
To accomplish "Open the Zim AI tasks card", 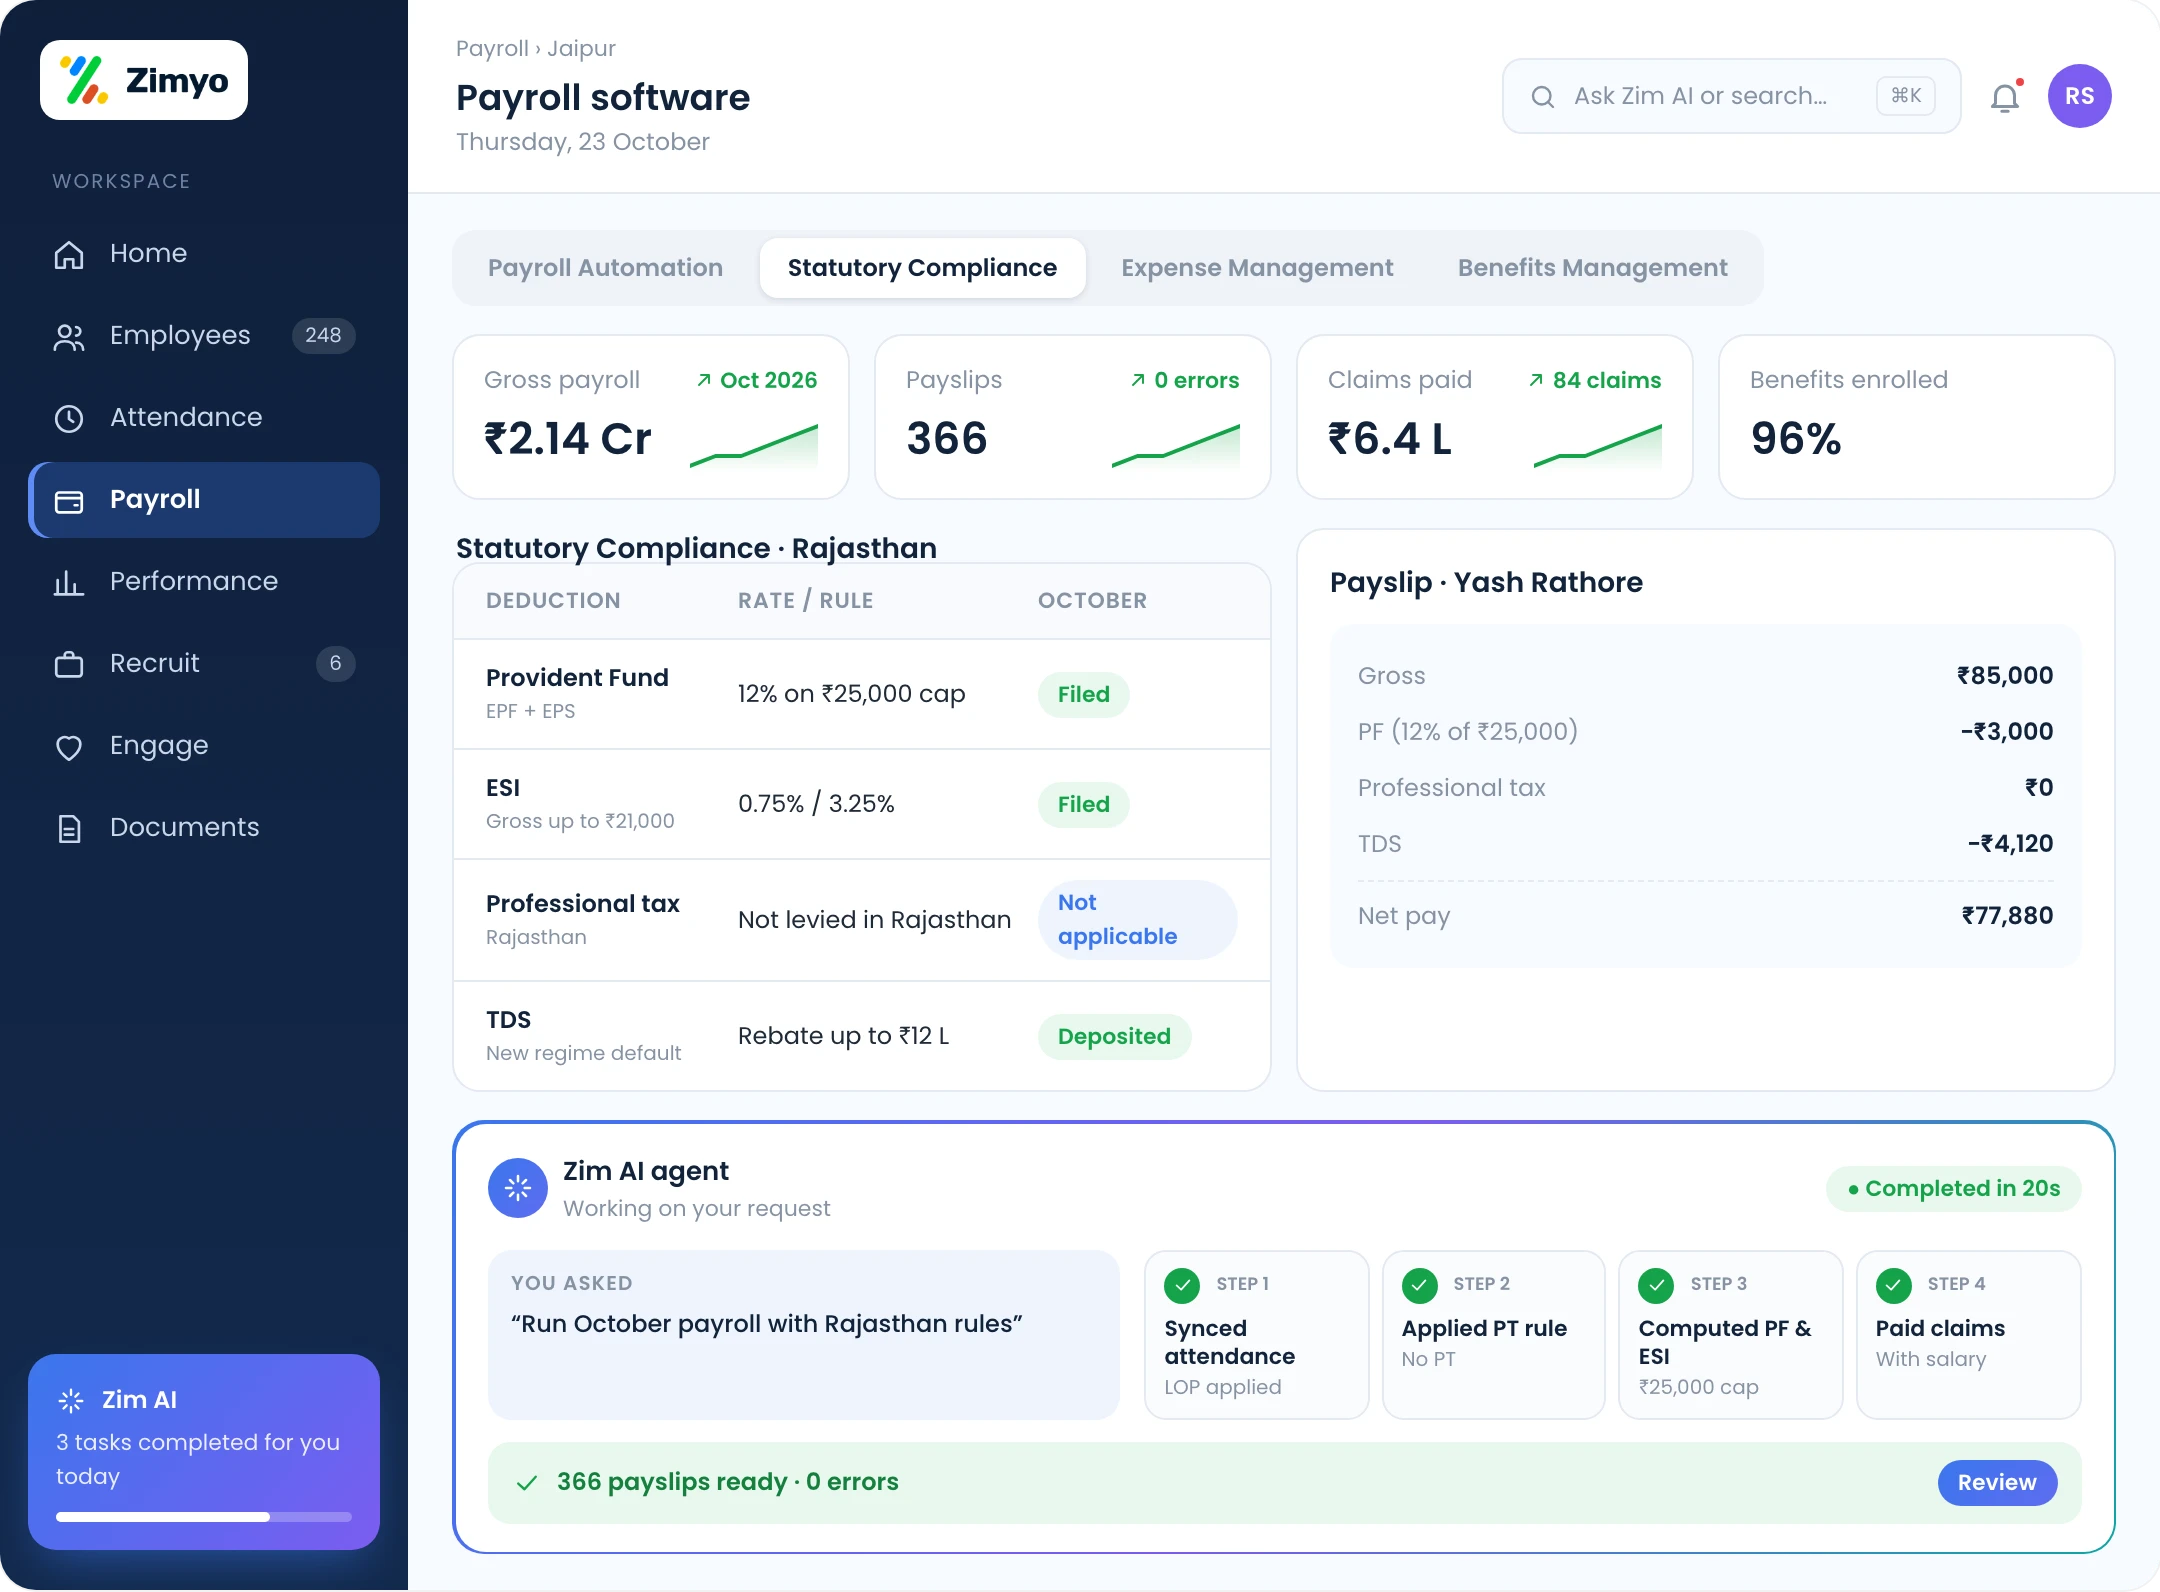I will [x=204, y=1452].
